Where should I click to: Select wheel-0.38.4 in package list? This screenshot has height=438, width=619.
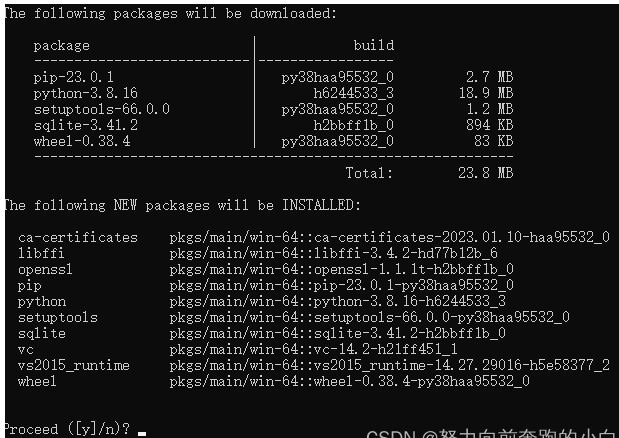pyautogui.click(x=82, y=141)
